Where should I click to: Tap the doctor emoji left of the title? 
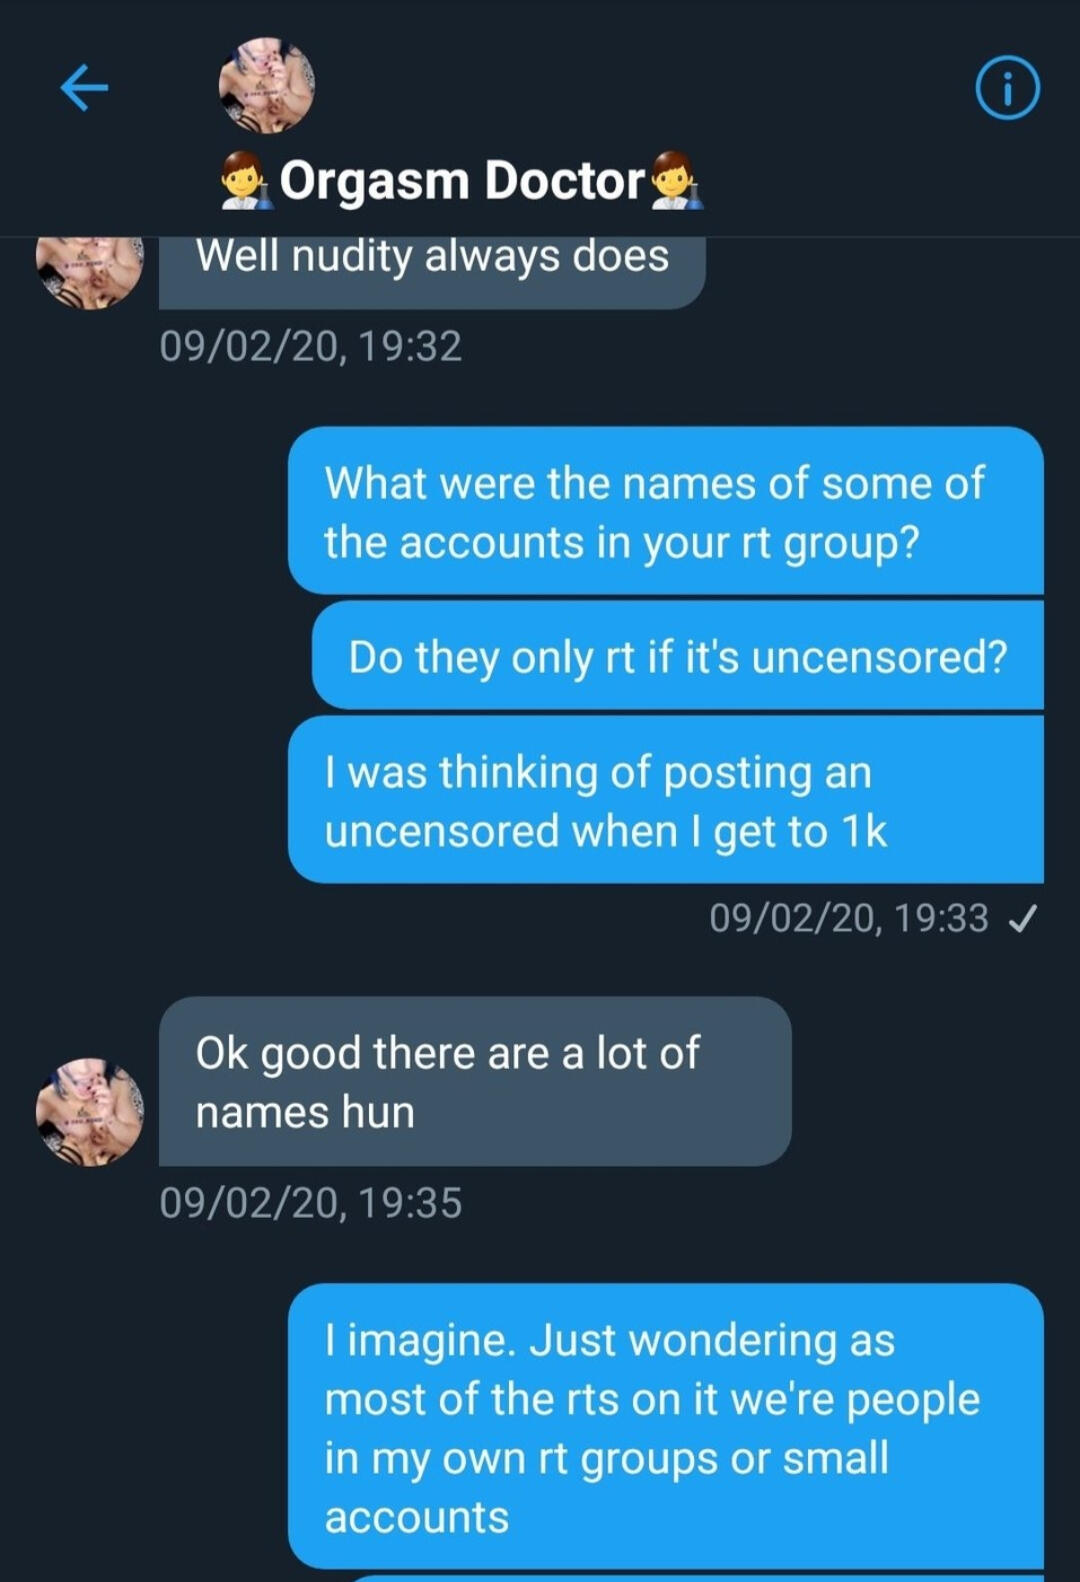coord(245,181)
